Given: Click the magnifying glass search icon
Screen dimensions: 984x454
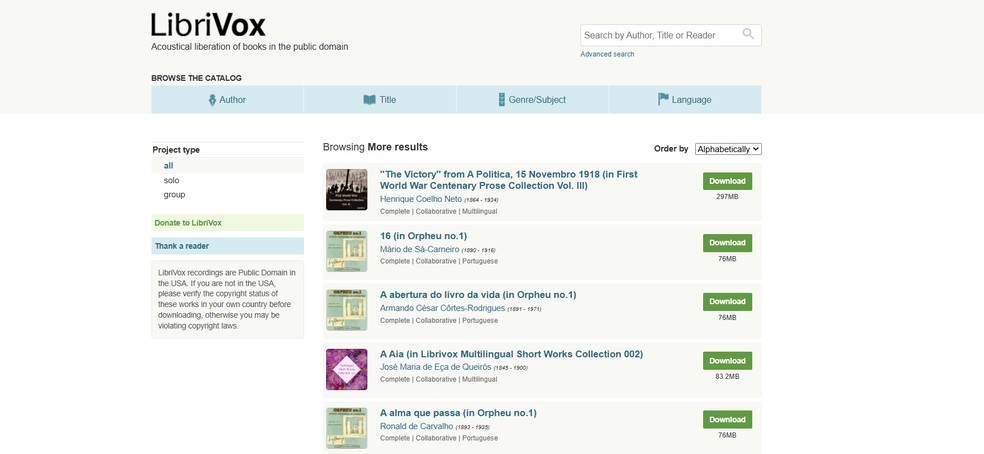Looking at the screenshot, I should (748, 34).
